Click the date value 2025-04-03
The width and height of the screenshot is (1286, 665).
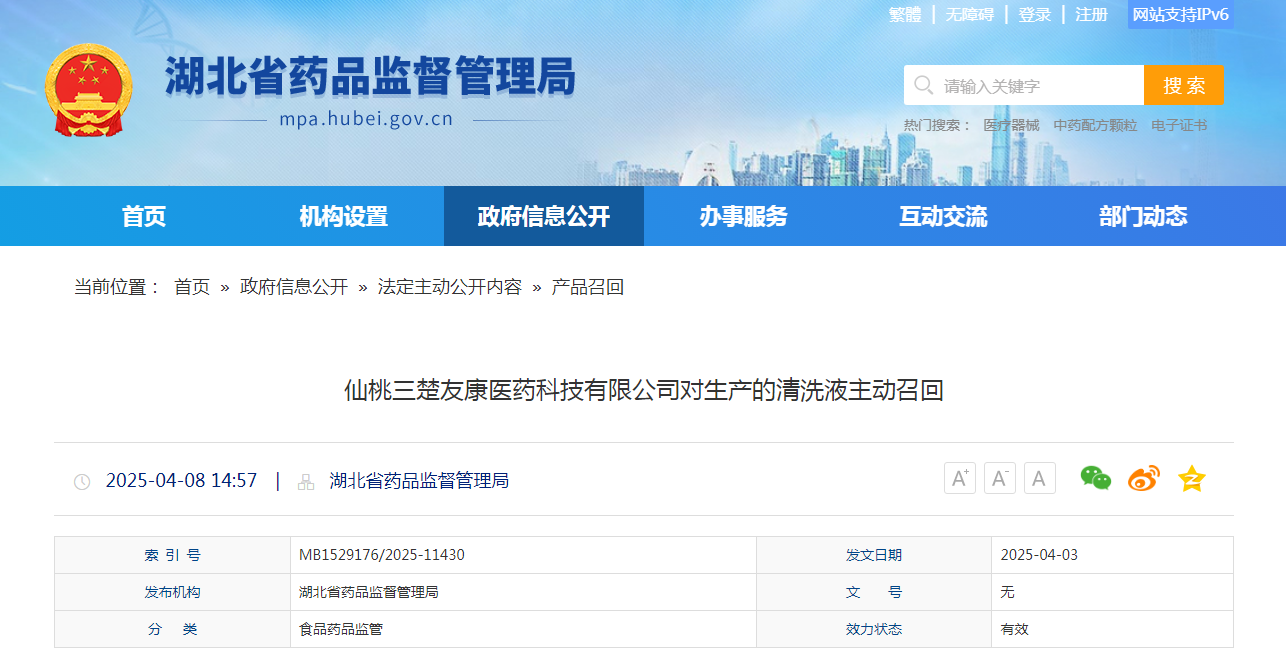tap(1039, 555)
